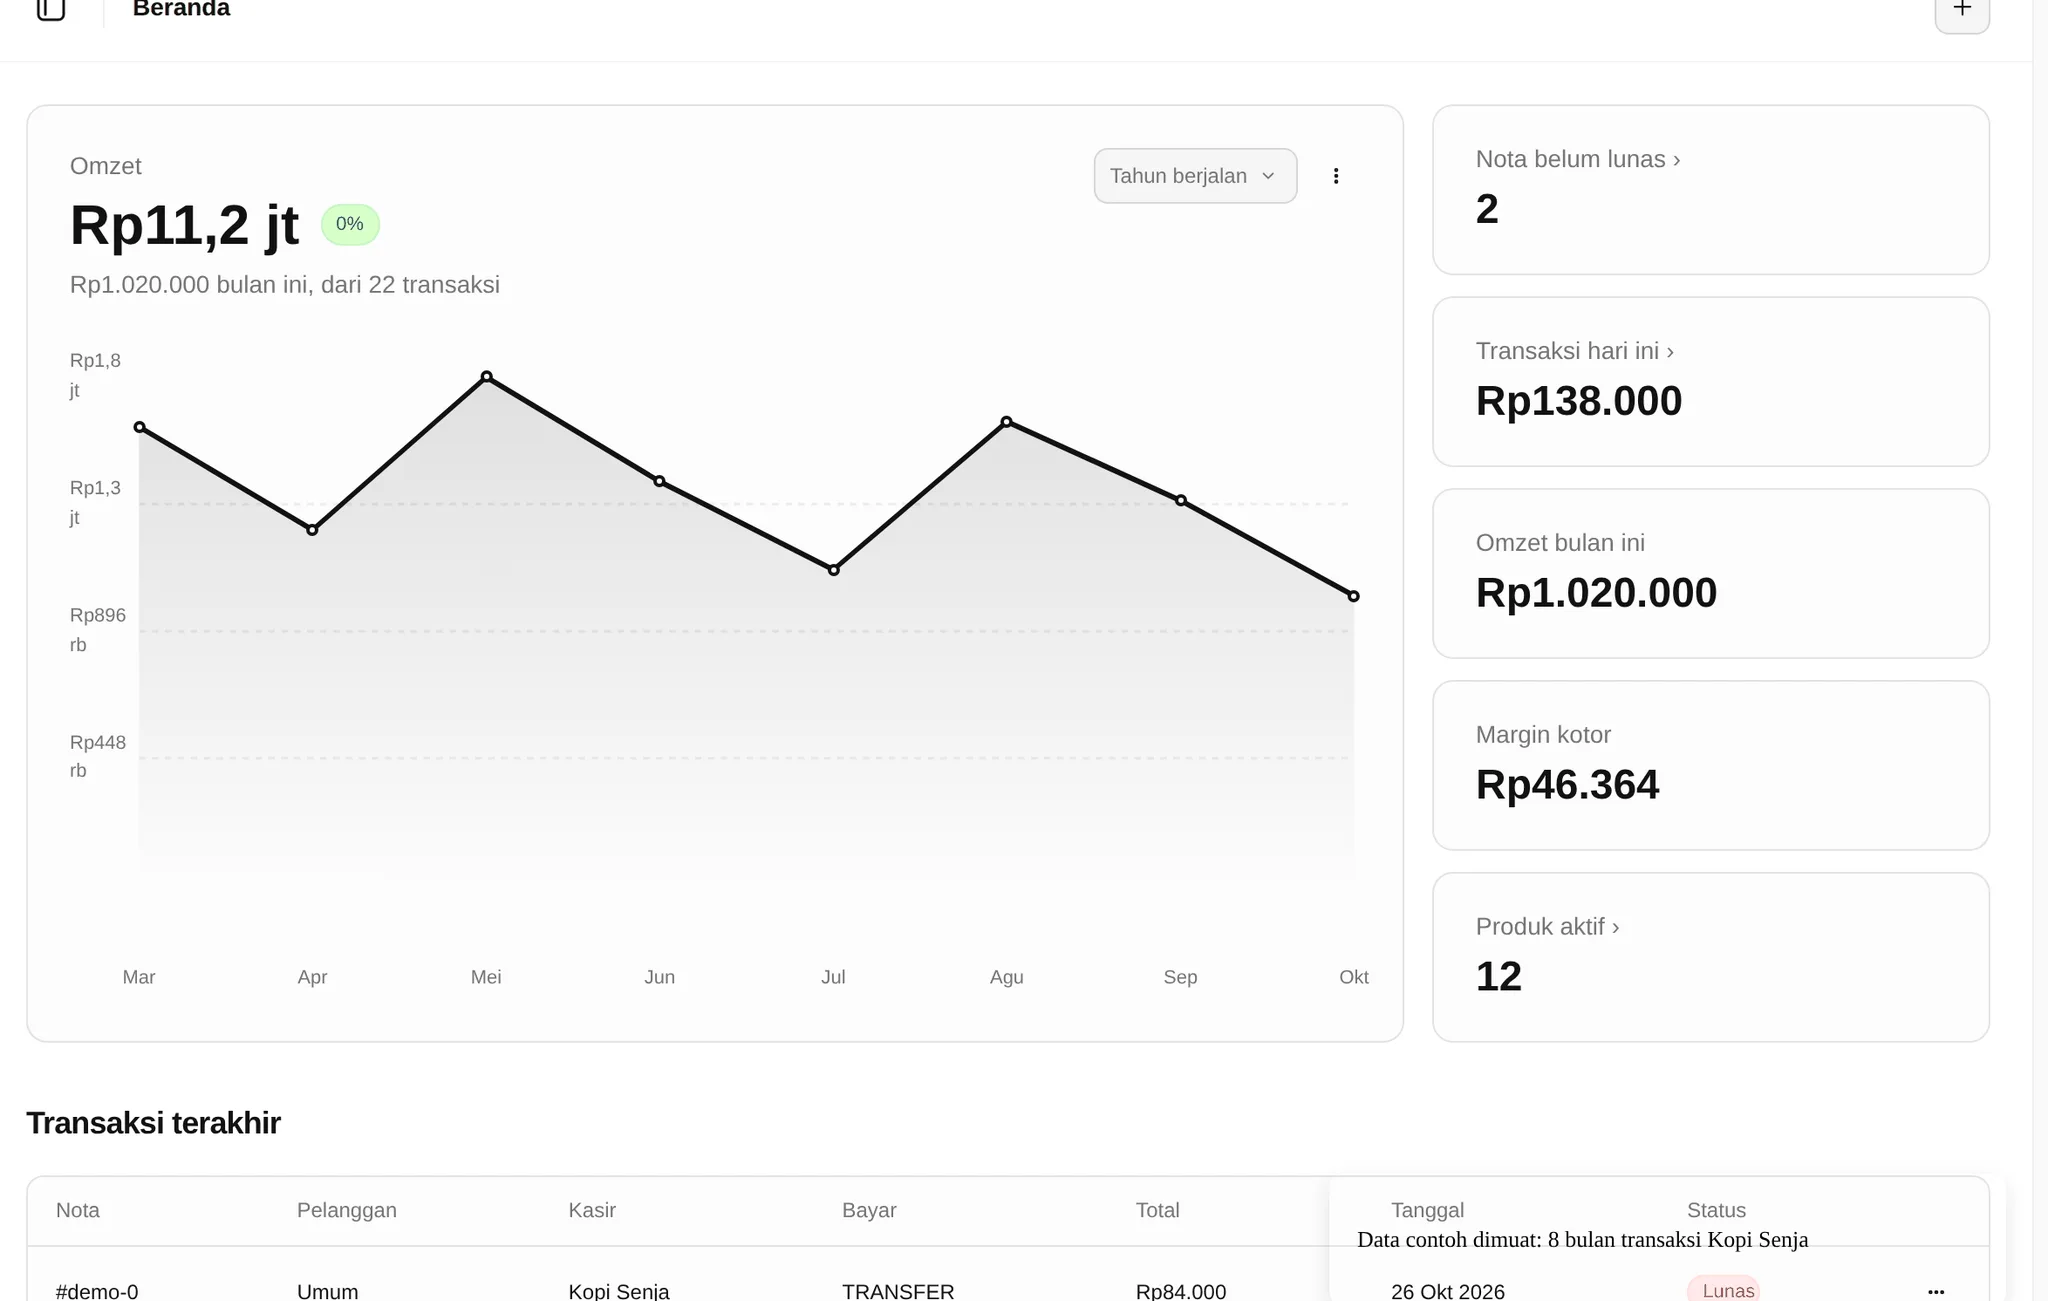Click the Mar data point on chart
Image resolution: width=2048 pixels, height=1301 pixels.
pyautogui.click(x=140, y=427)
